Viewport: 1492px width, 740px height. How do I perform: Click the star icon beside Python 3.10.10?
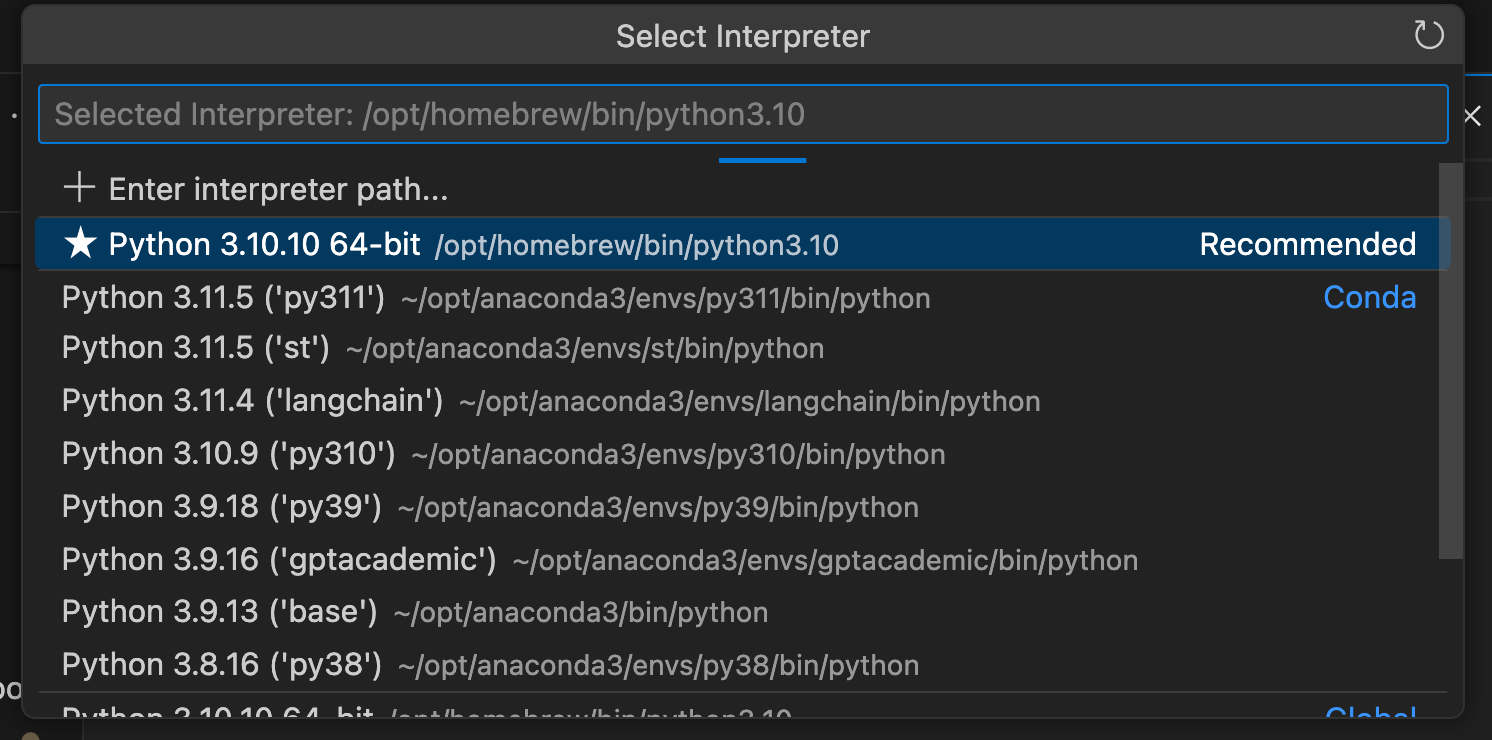click(79, 244)
